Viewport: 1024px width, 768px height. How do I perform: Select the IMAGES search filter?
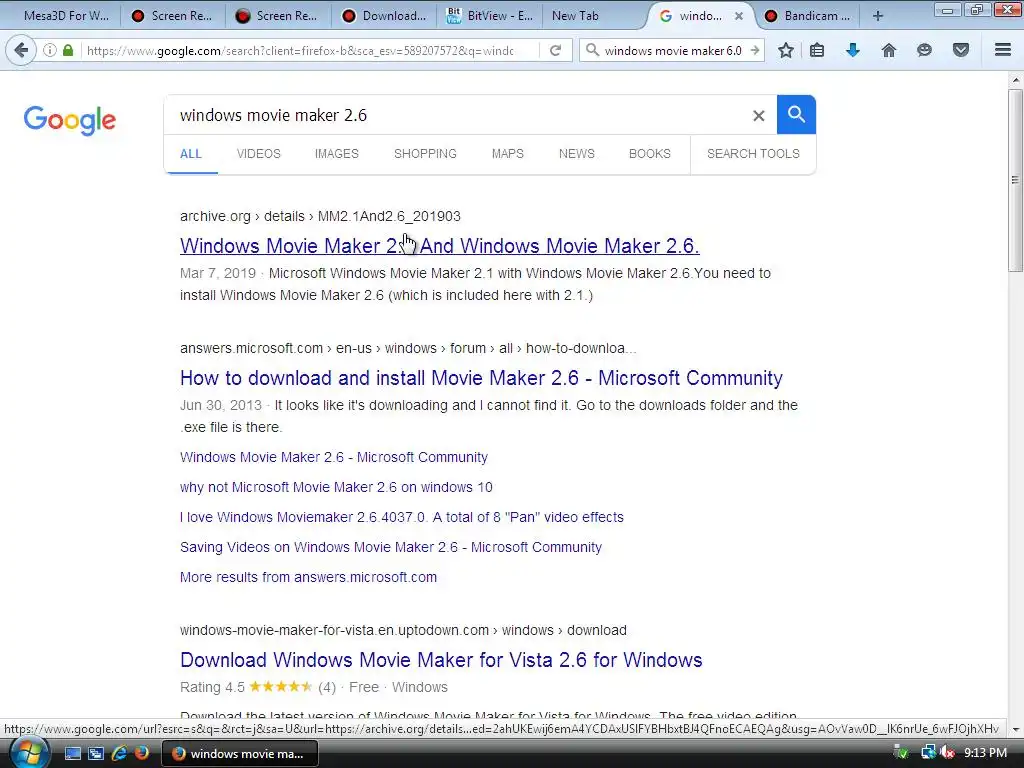point(336,154)
